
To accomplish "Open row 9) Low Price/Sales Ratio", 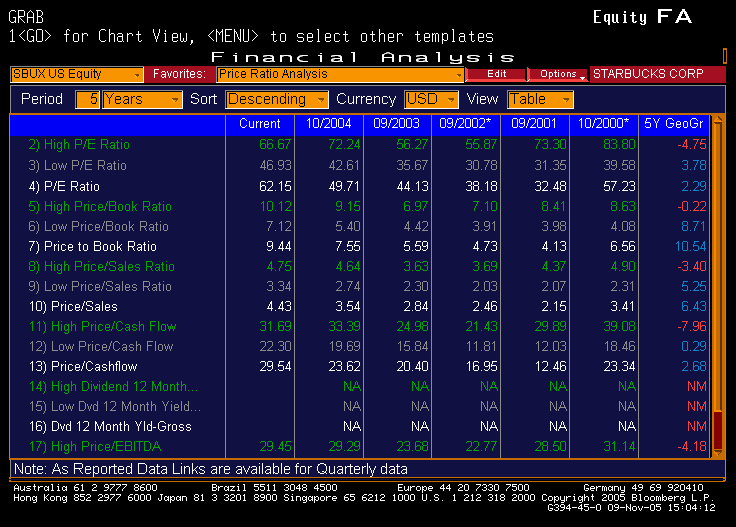I will point(100,287).
